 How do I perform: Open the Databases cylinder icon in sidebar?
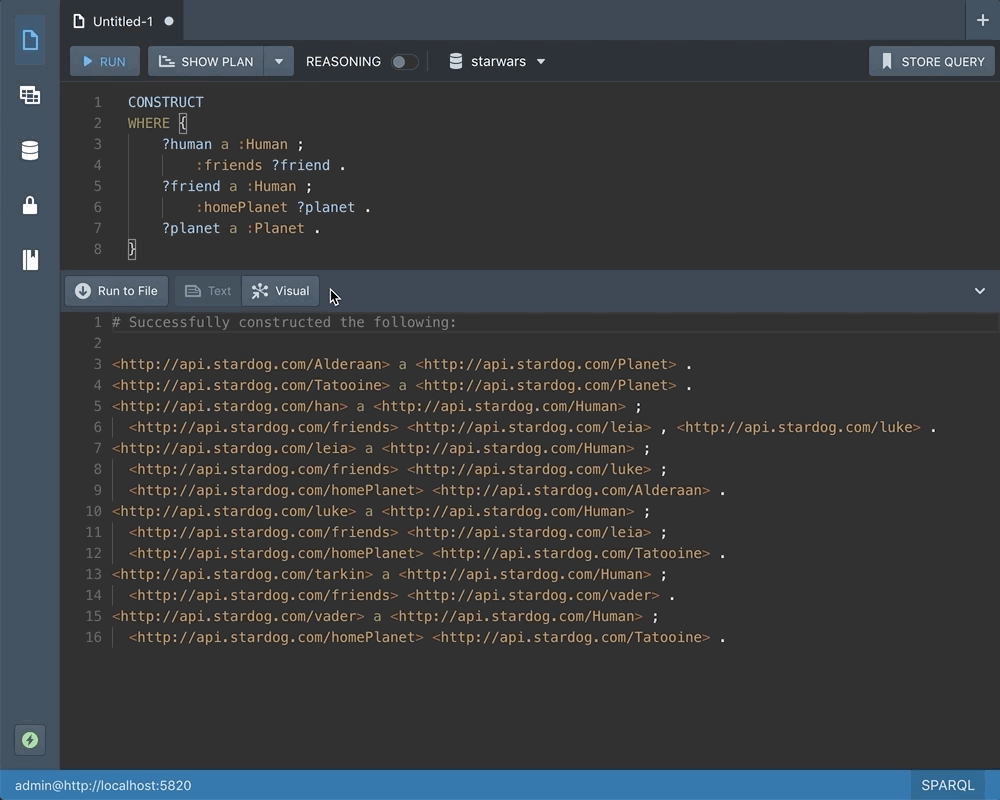tap(30, 151)
